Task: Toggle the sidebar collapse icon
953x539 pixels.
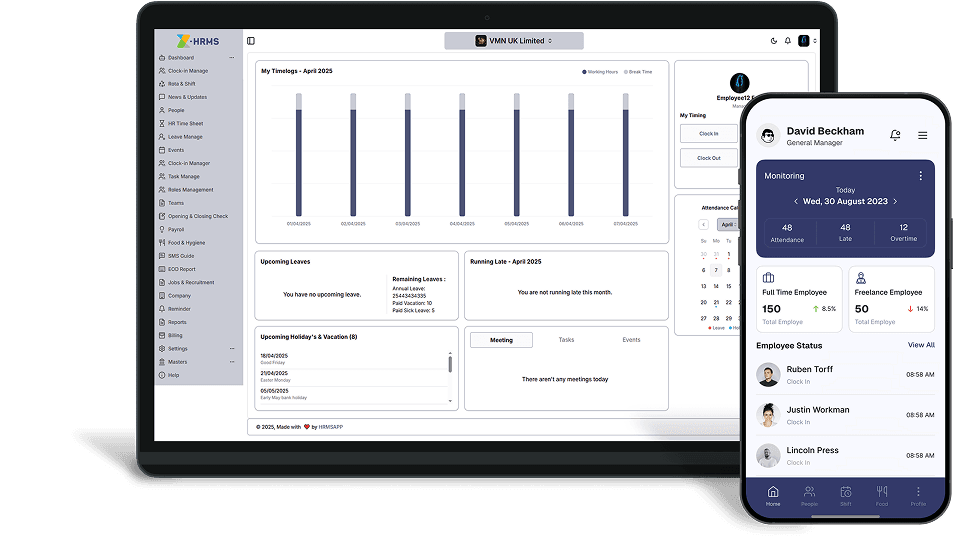Action: [251, 41]
